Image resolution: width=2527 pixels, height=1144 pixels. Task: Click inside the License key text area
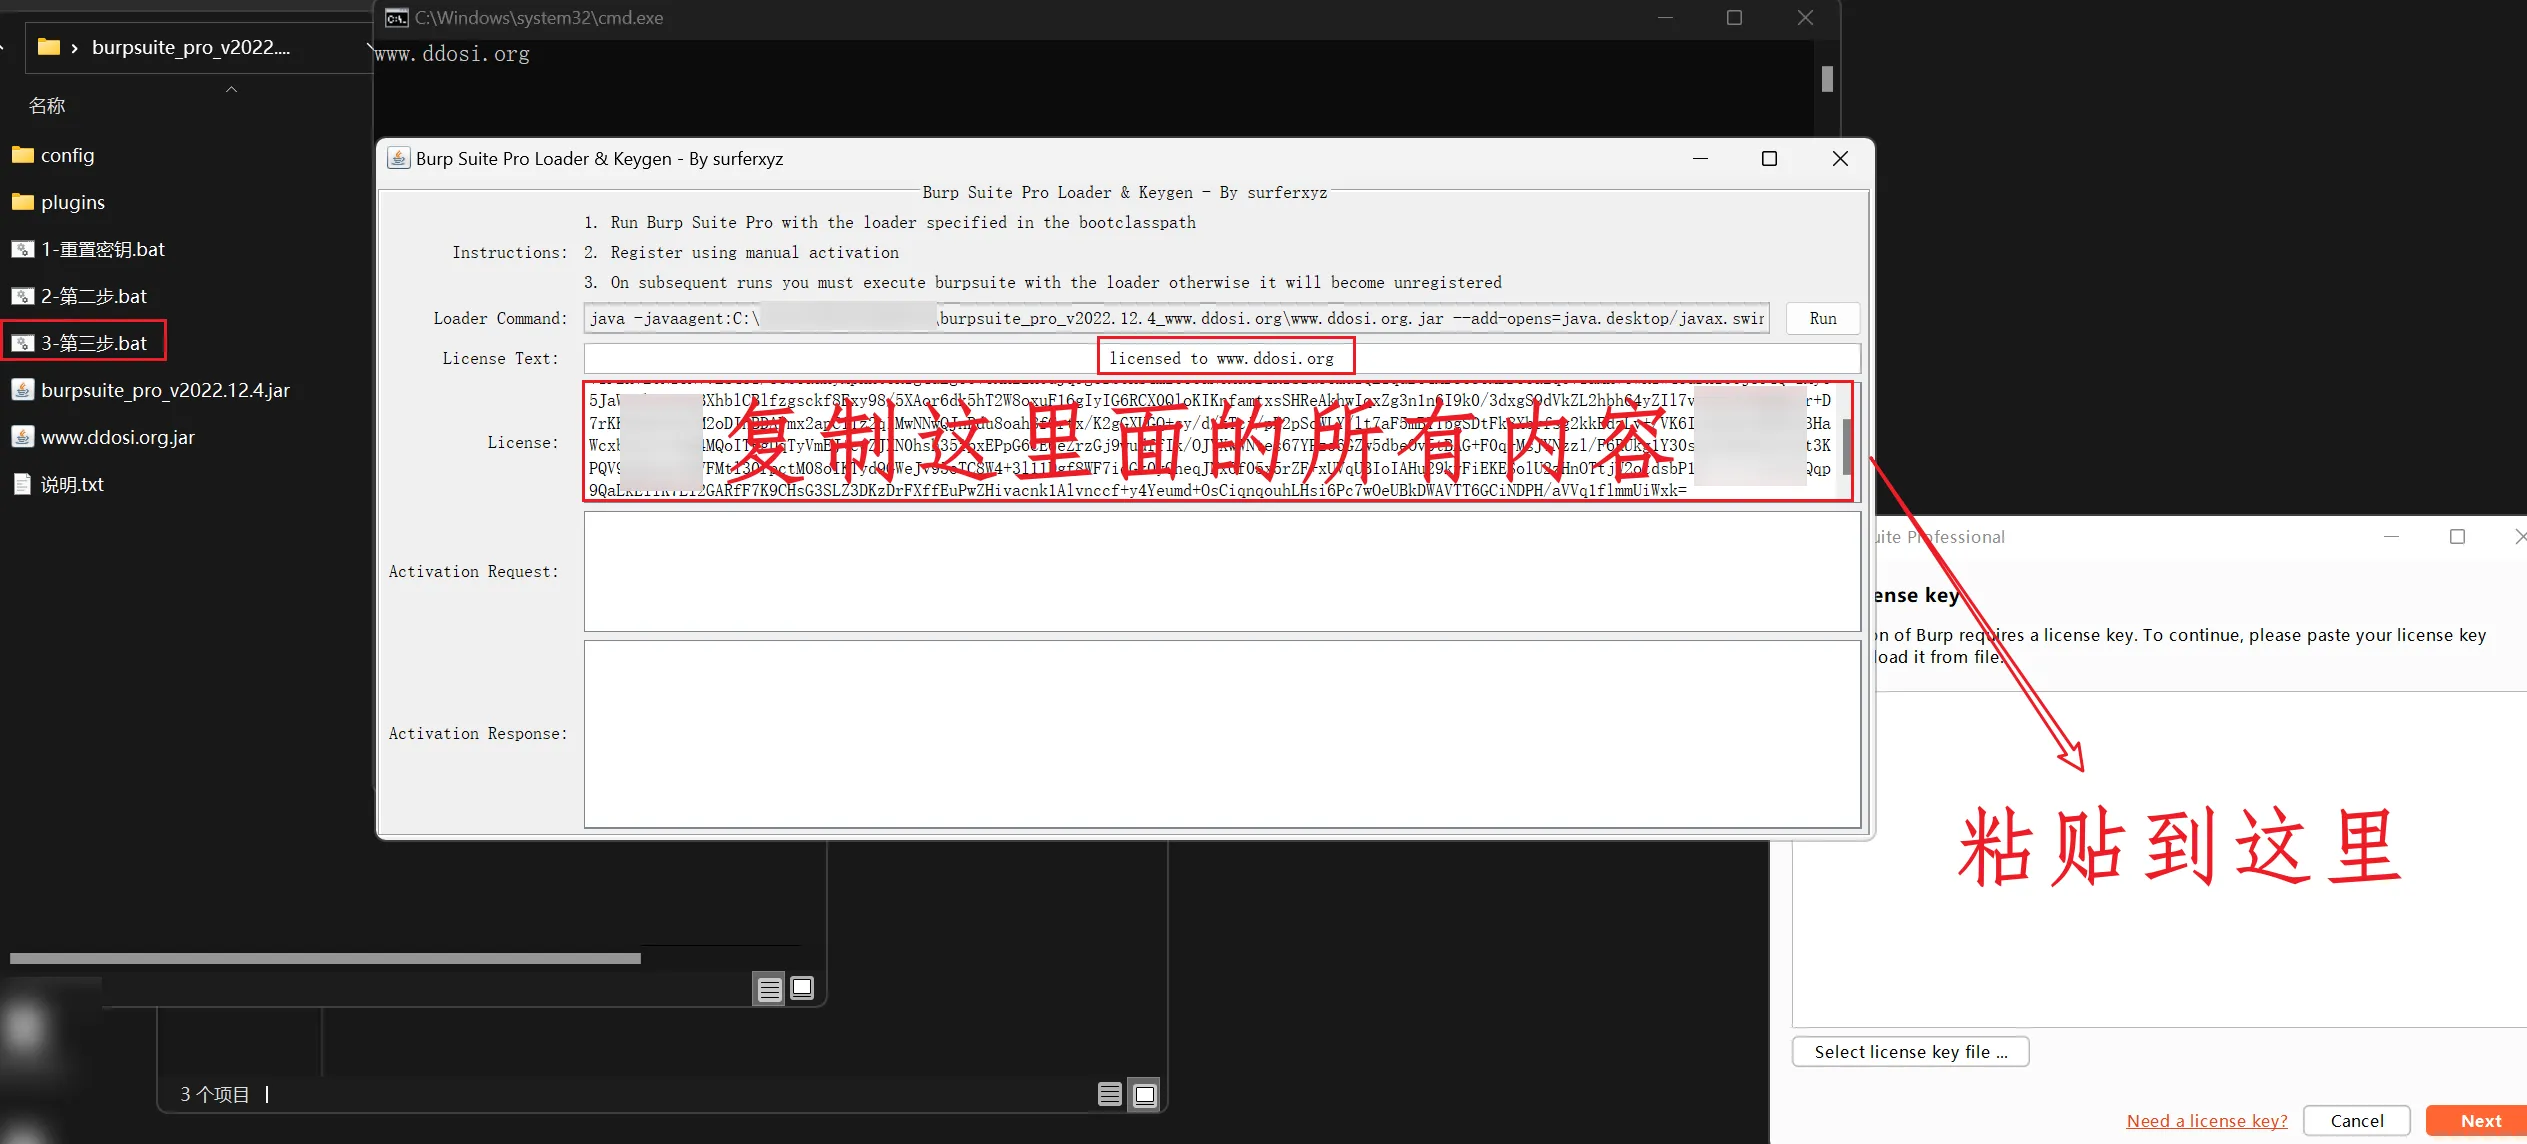(1218, 441)
